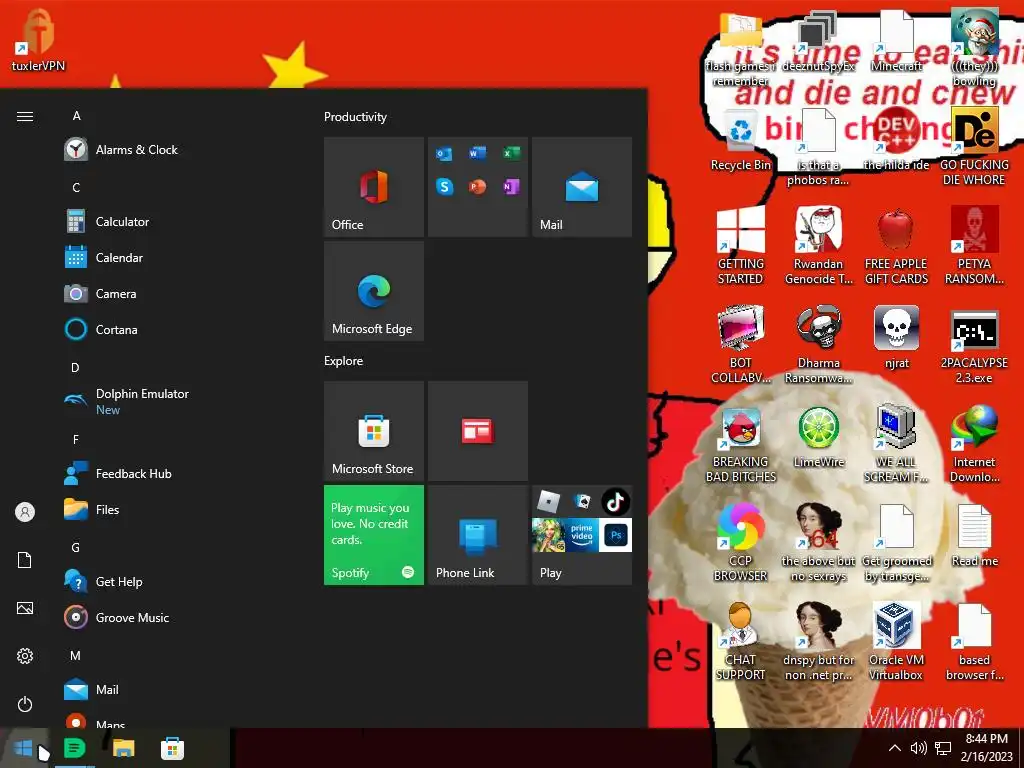Image resolution: width=1024 pixels, height=768 pixels.
Task: Open File Explorer from the taskbar
Action: tap(123, 748)
